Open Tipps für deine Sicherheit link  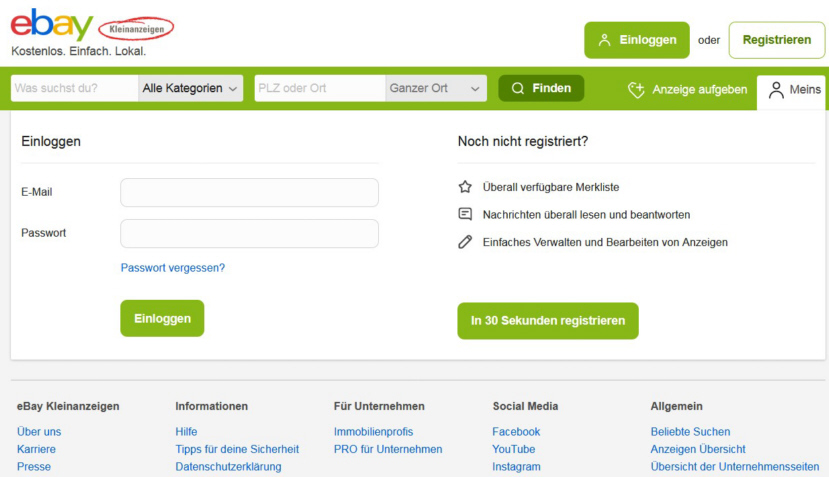tap(237, 449)
